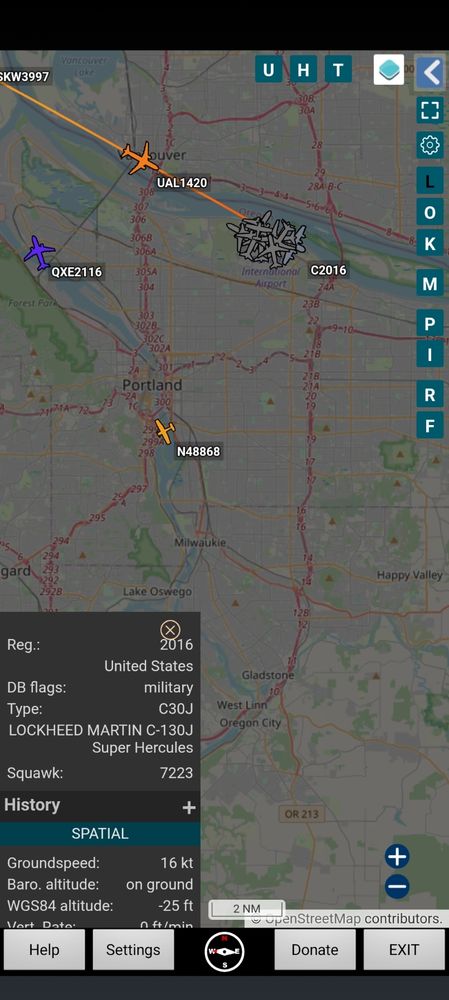This screenshot has height=1000, width=449.
Task: Open Settings in the bottom bar
Action: click(x=133, y=950)
